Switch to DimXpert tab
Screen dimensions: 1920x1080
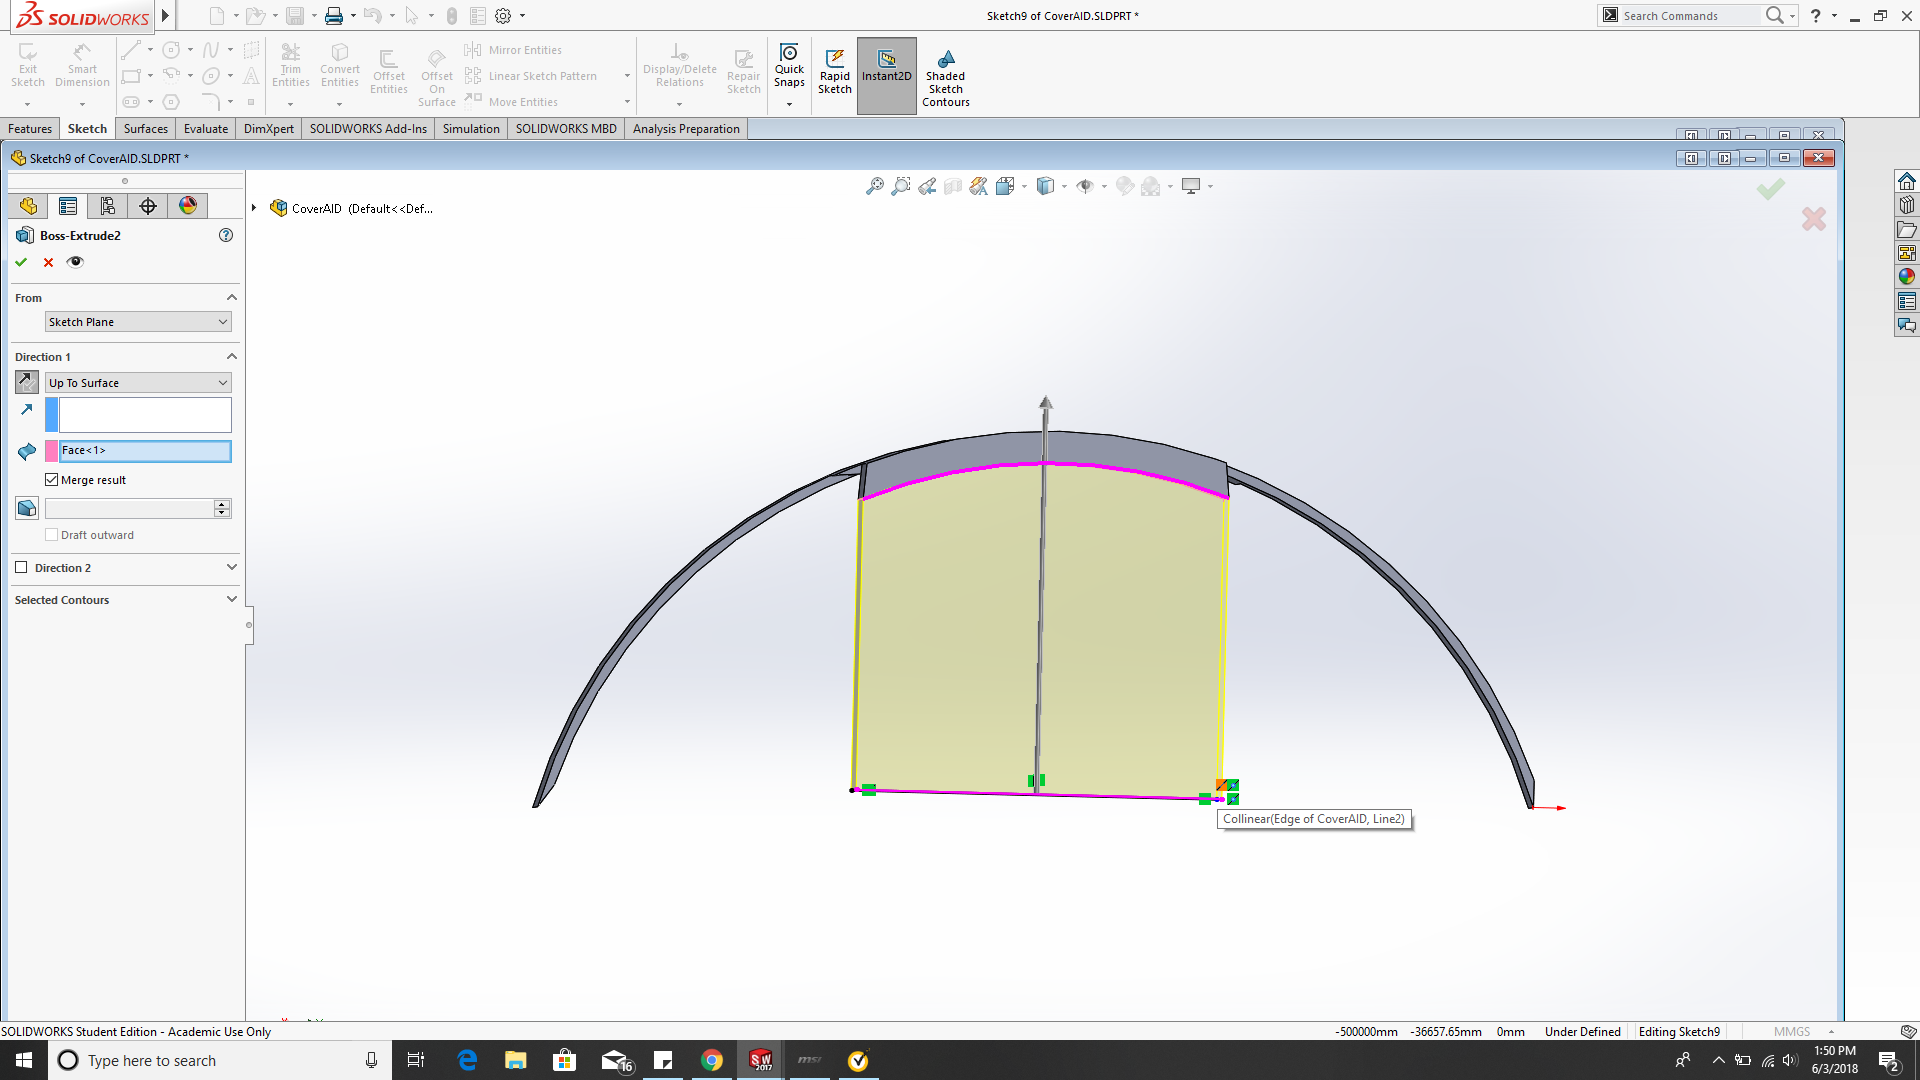coord(269,129)
